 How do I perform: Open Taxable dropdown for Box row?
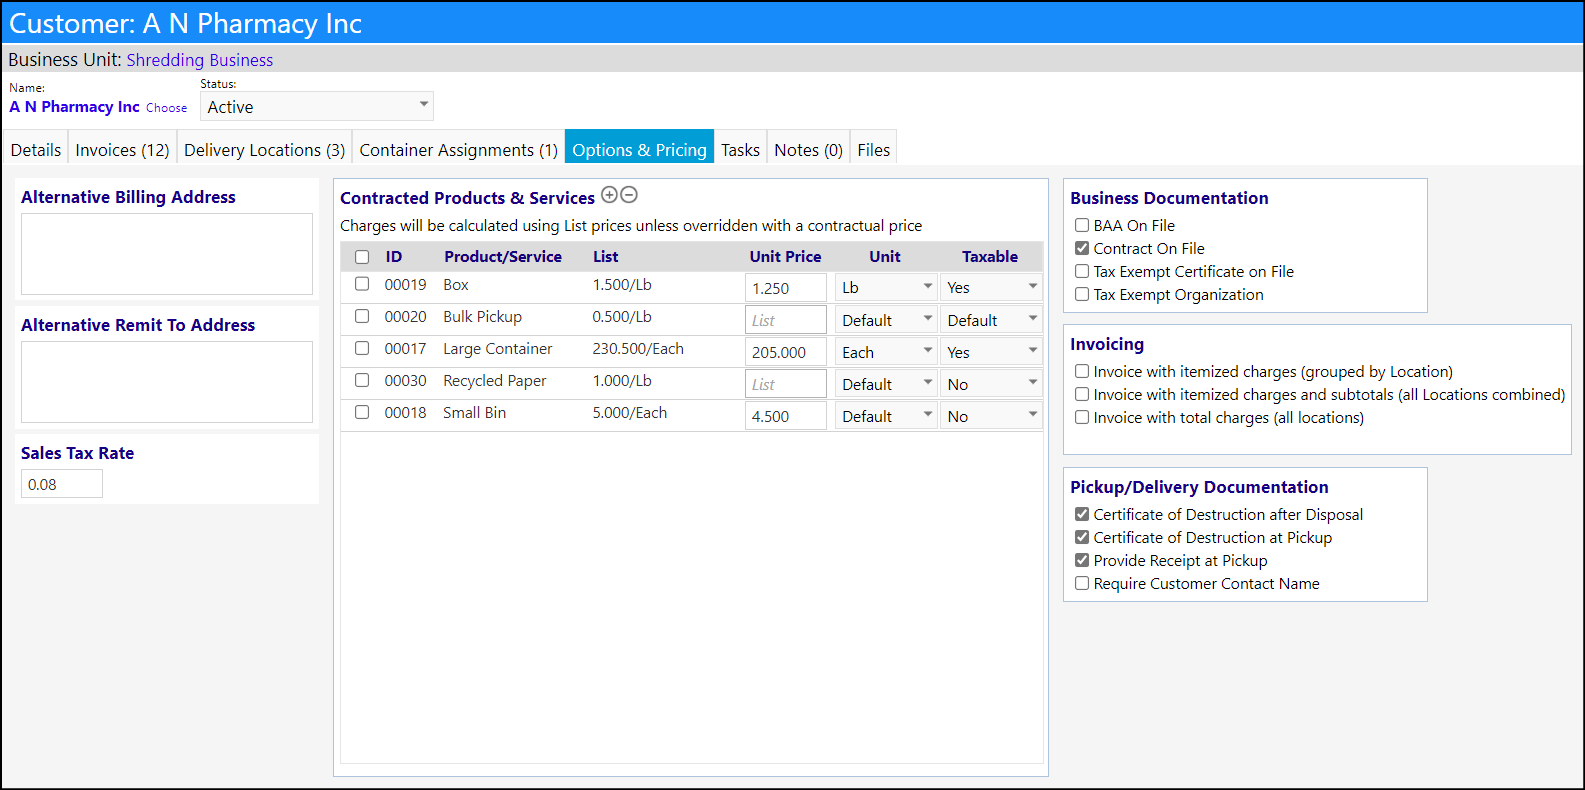991,287
